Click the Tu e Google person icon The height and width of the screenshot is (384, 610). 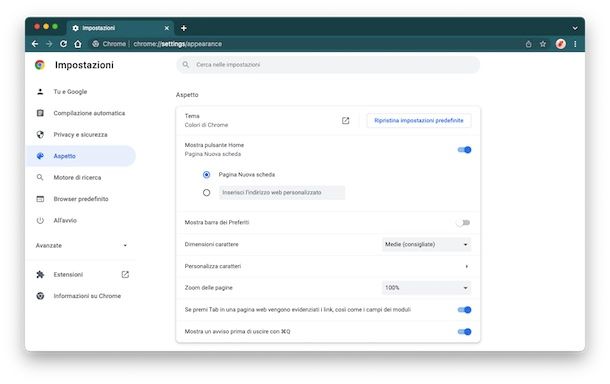pyautogui.click(x=40, y=92)
